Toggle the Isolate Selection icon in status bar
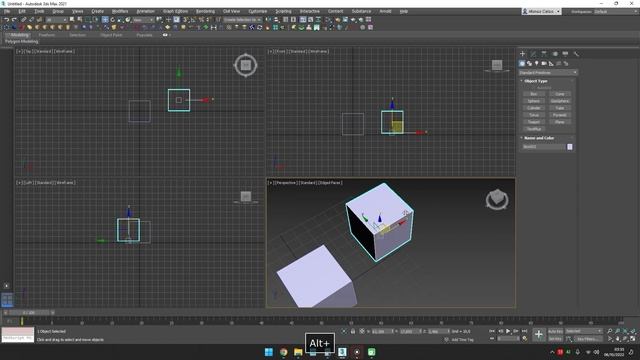 point(344,331)
